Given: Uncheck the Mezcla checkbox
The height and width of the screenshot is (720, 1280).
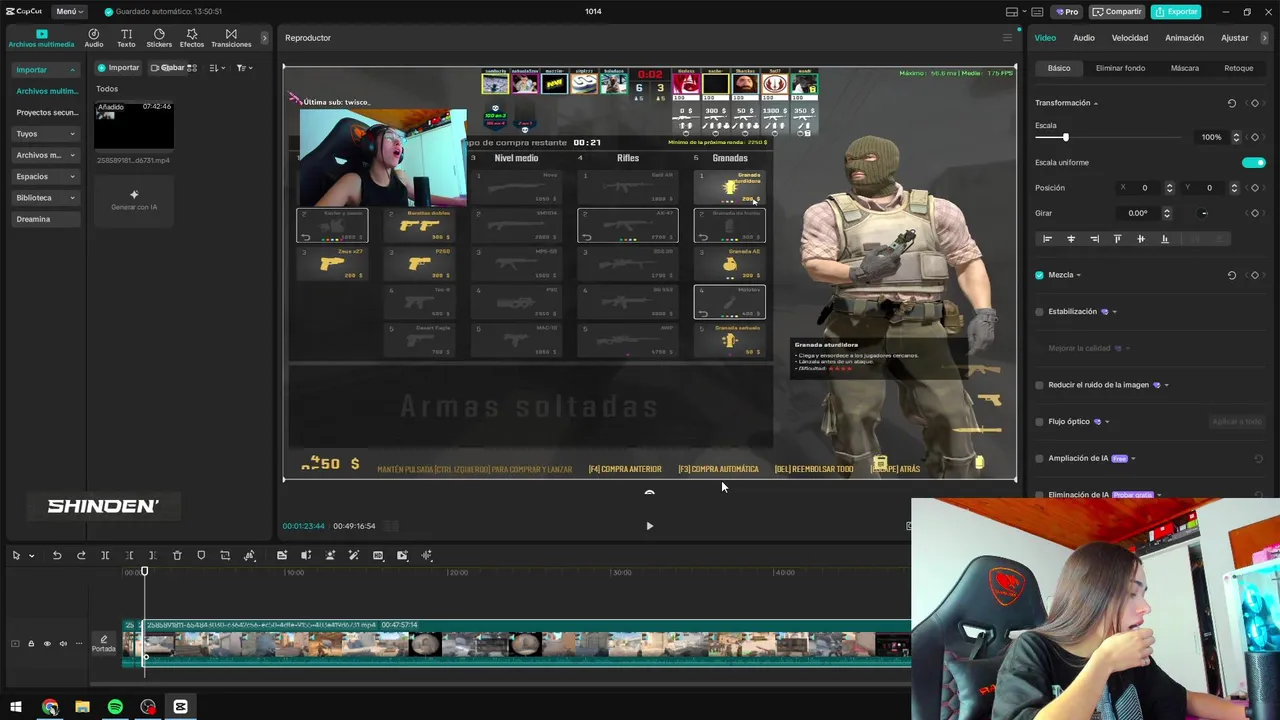Looking at the screenshot, I should pos(1039,275).
